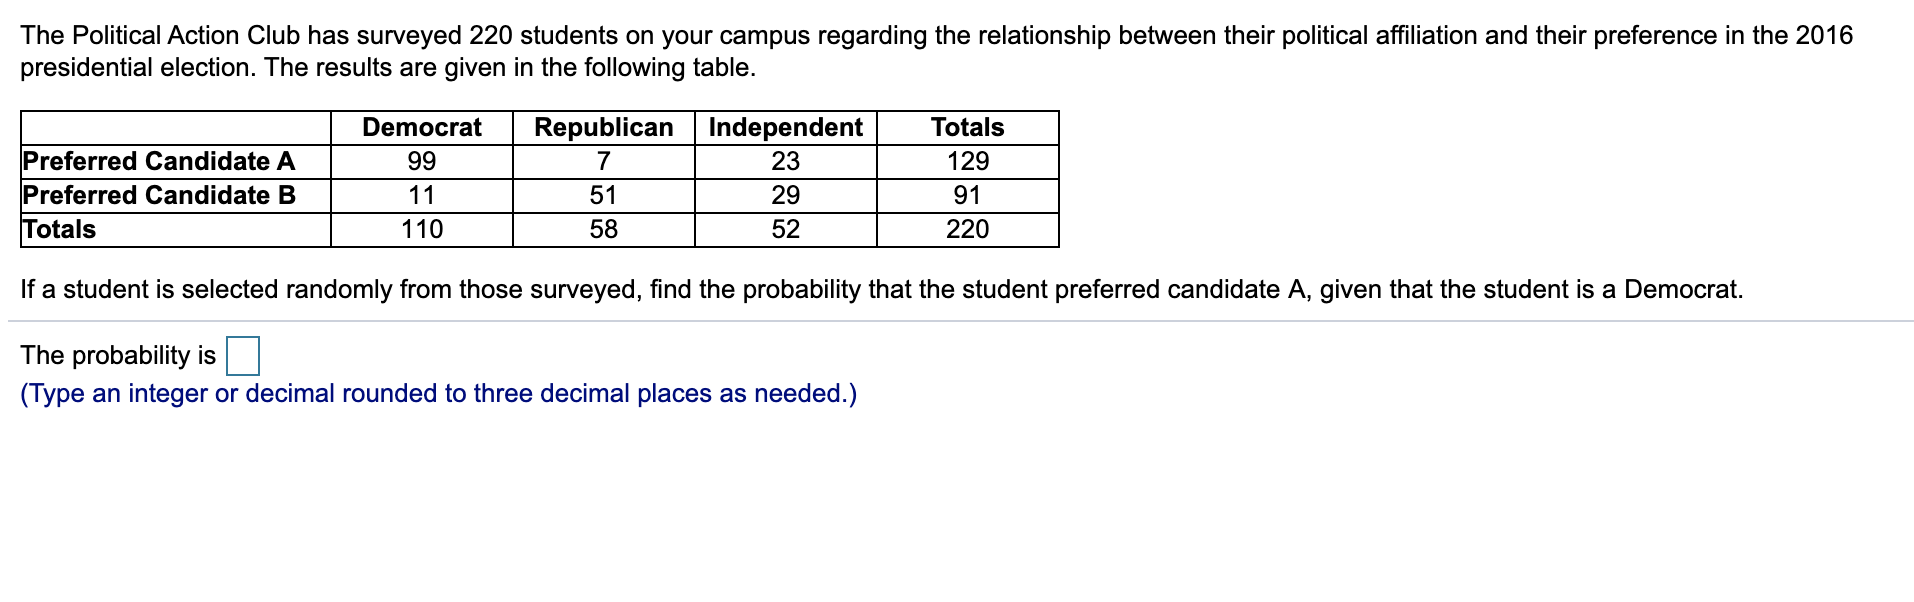This screenshot has width=1914, height=602.
Task: Click the Democrat total cell showing 110
Action: tap(421, 230)
